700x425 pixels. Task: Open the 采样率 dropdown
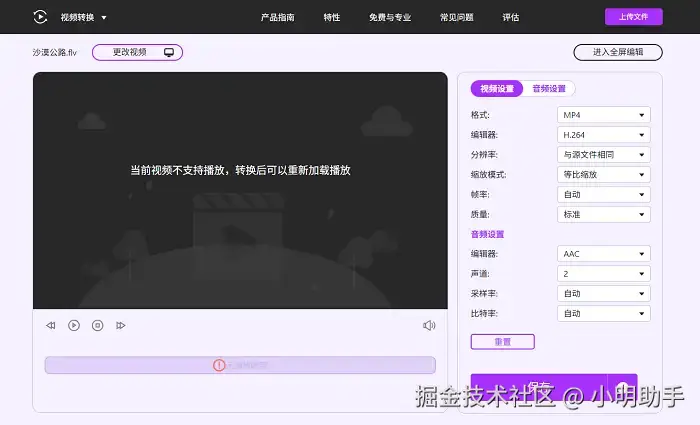[604, 294]
